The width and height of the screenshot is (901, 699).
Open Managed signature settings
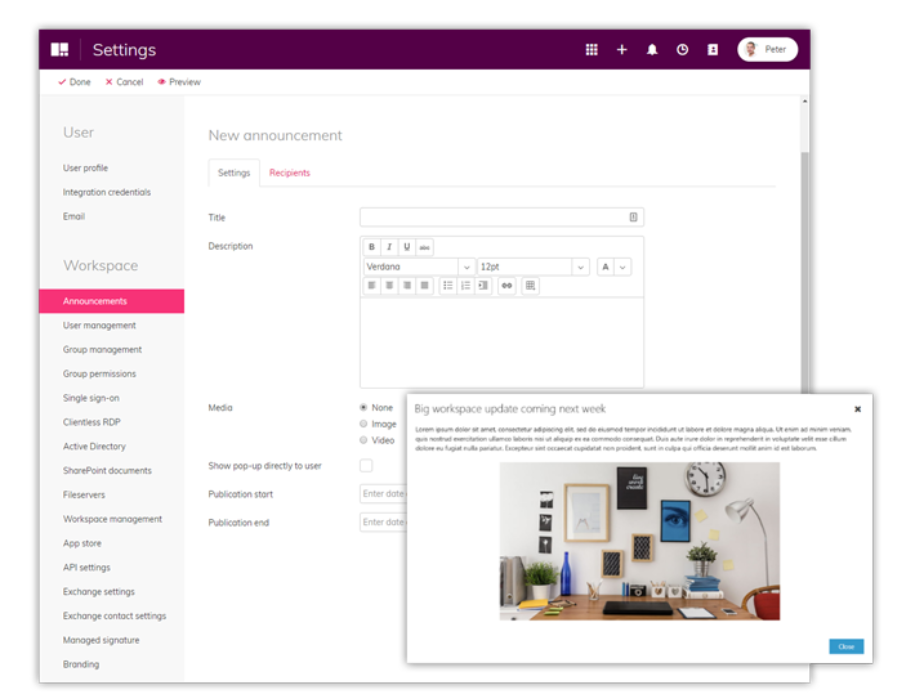tap(101, 640)
